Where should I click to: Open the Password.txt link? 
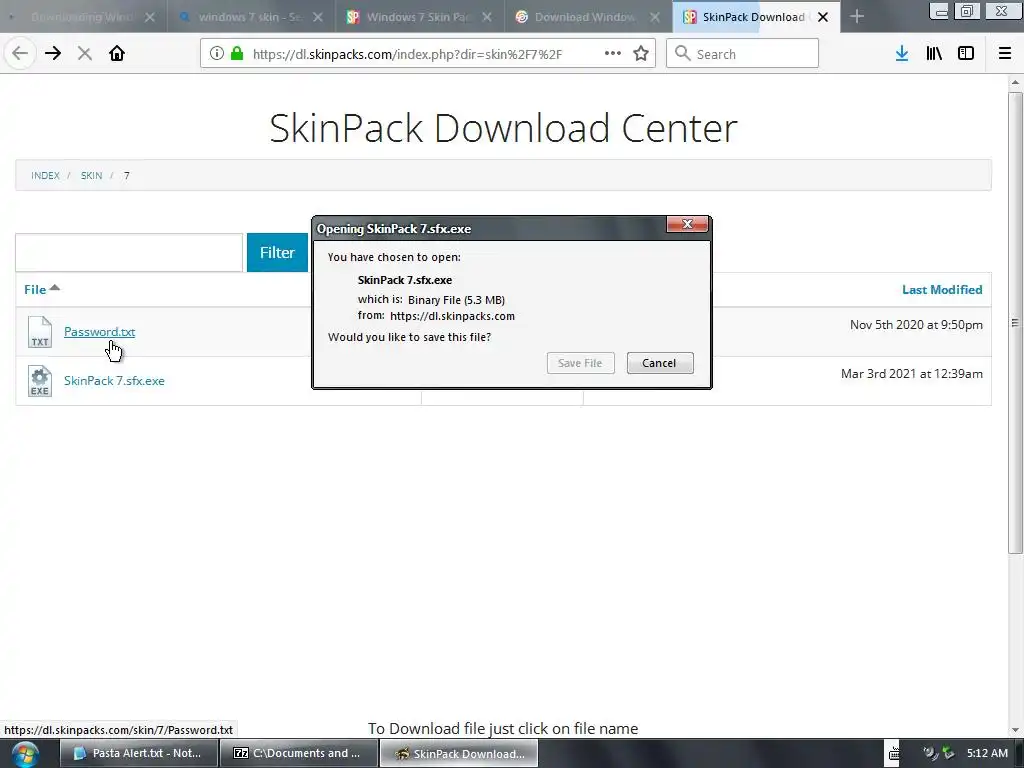point(99,332)
